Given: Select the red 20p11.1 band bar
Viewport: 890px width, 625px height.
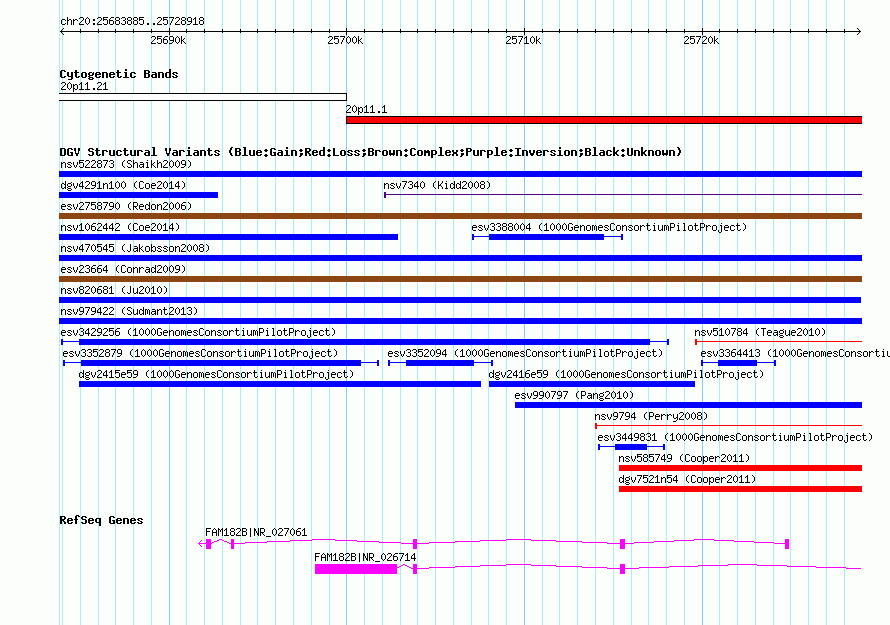Looking at the screenshot, I should [604, 120].
